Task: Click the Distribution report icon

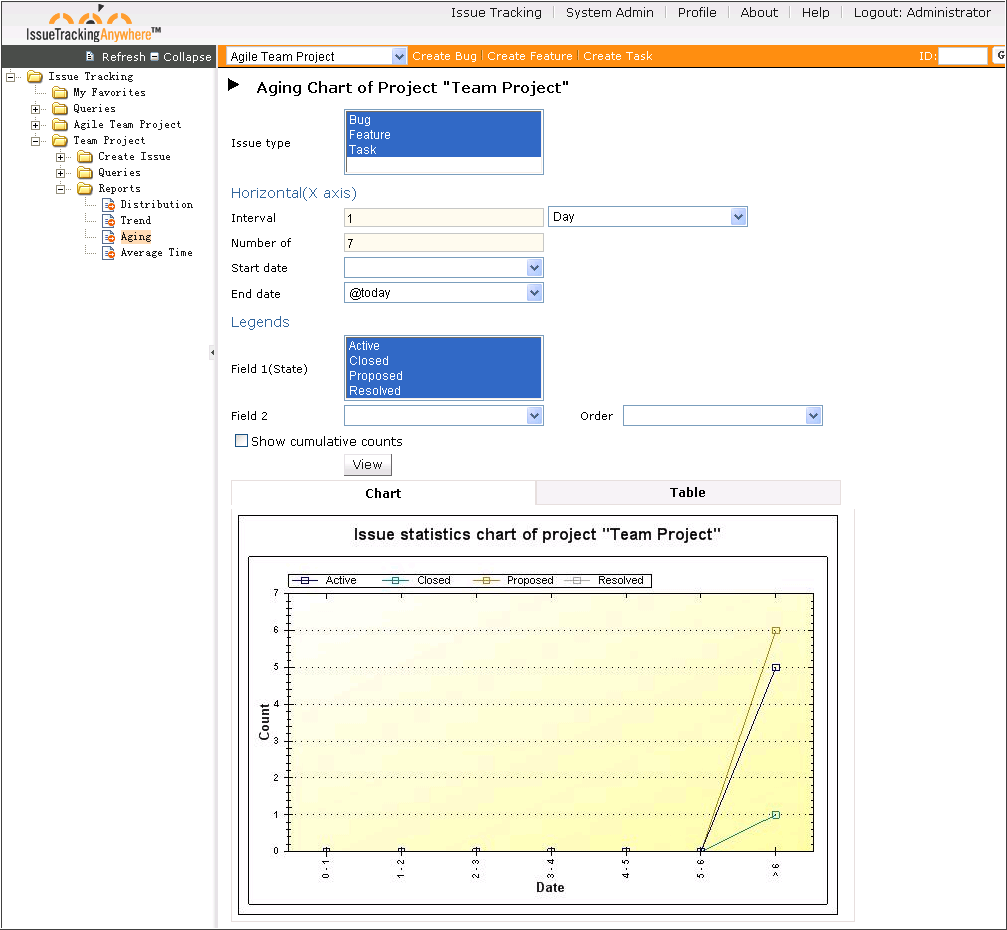Action: [x=109, y=205]
